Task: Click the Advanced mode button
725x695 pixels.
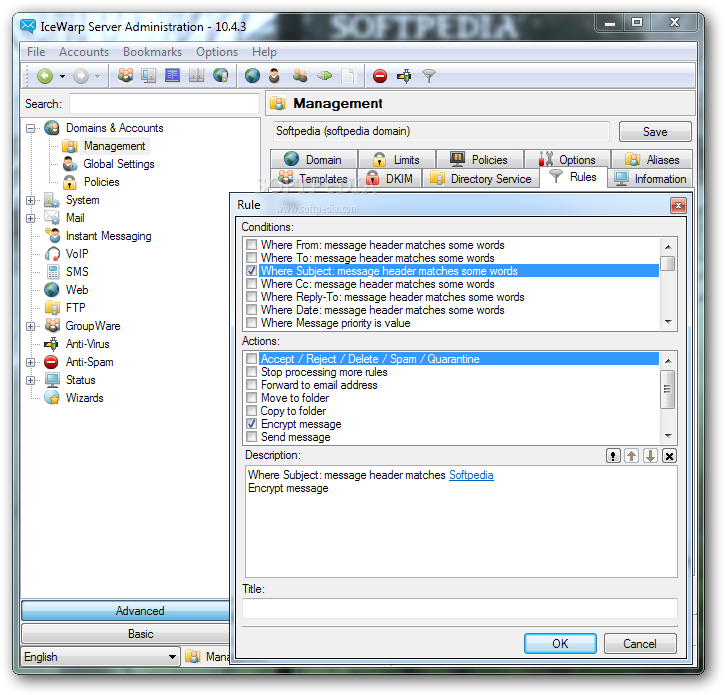Action: click(x=125, y=611)
